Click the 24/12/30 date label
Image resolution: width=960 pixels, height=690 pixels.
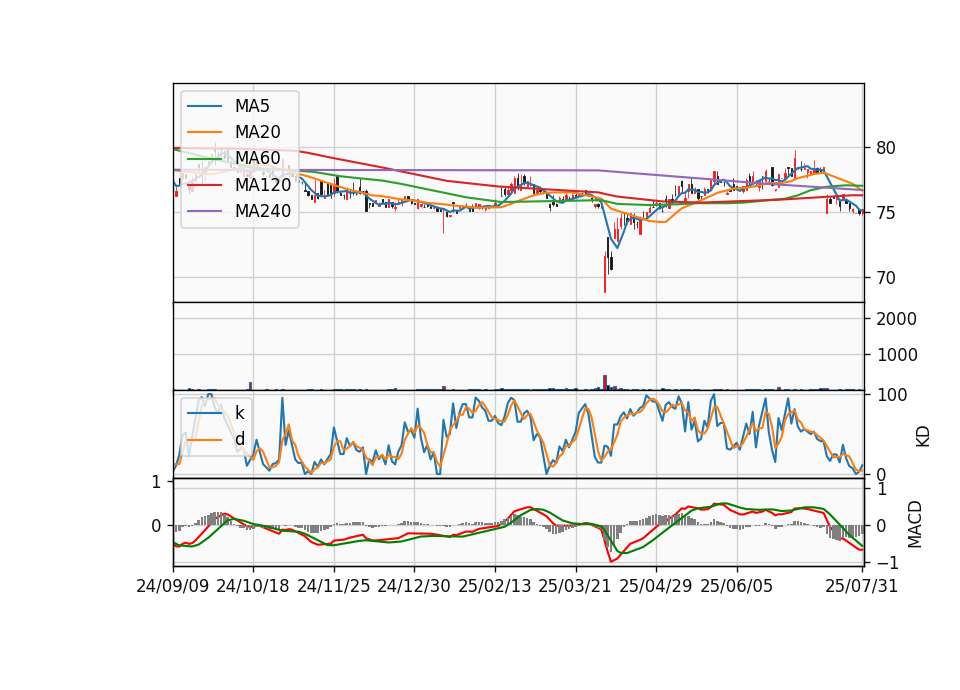tap(414, 586)
